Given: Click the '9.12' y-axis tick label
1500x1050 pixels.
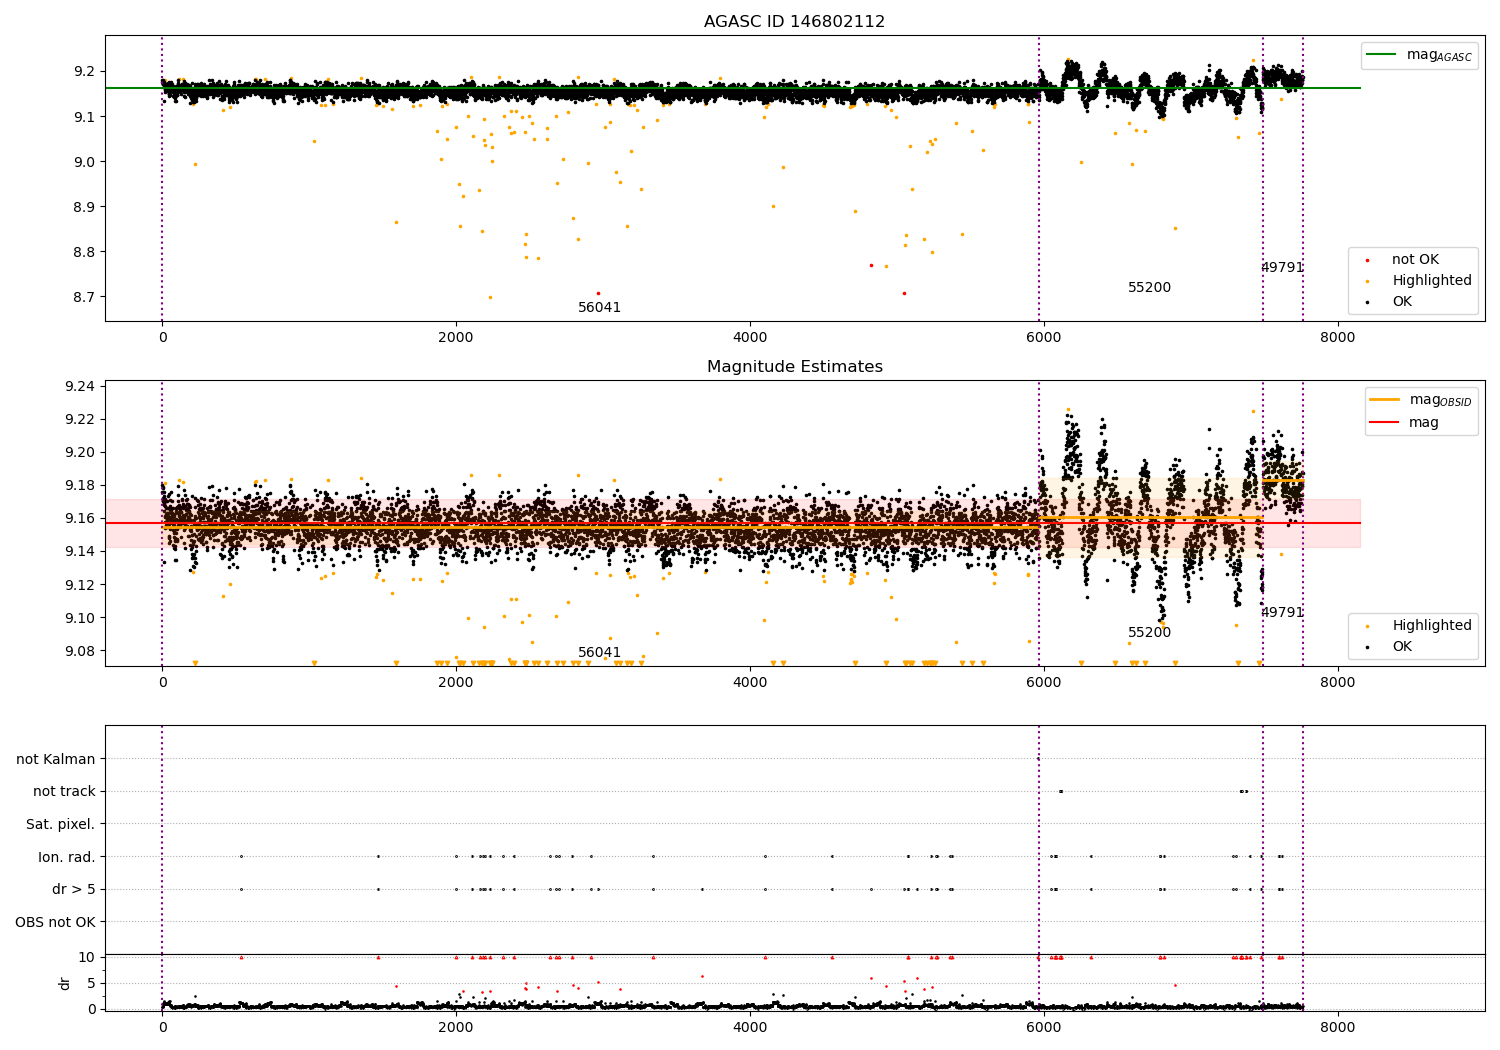Looking at the screenshot, I should (80, 585).
